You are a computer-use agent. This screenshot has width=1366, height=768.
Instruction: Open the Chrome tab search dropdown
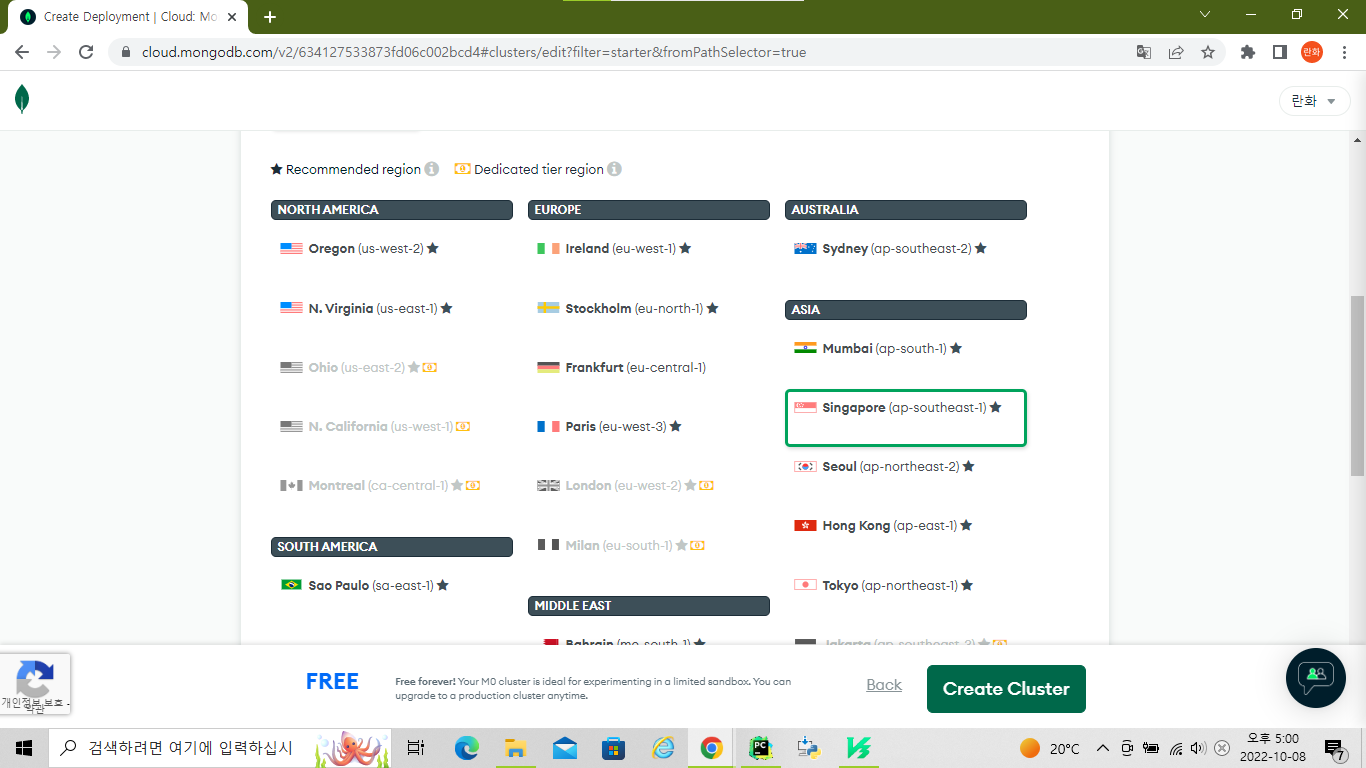(x=1205, y=15)
